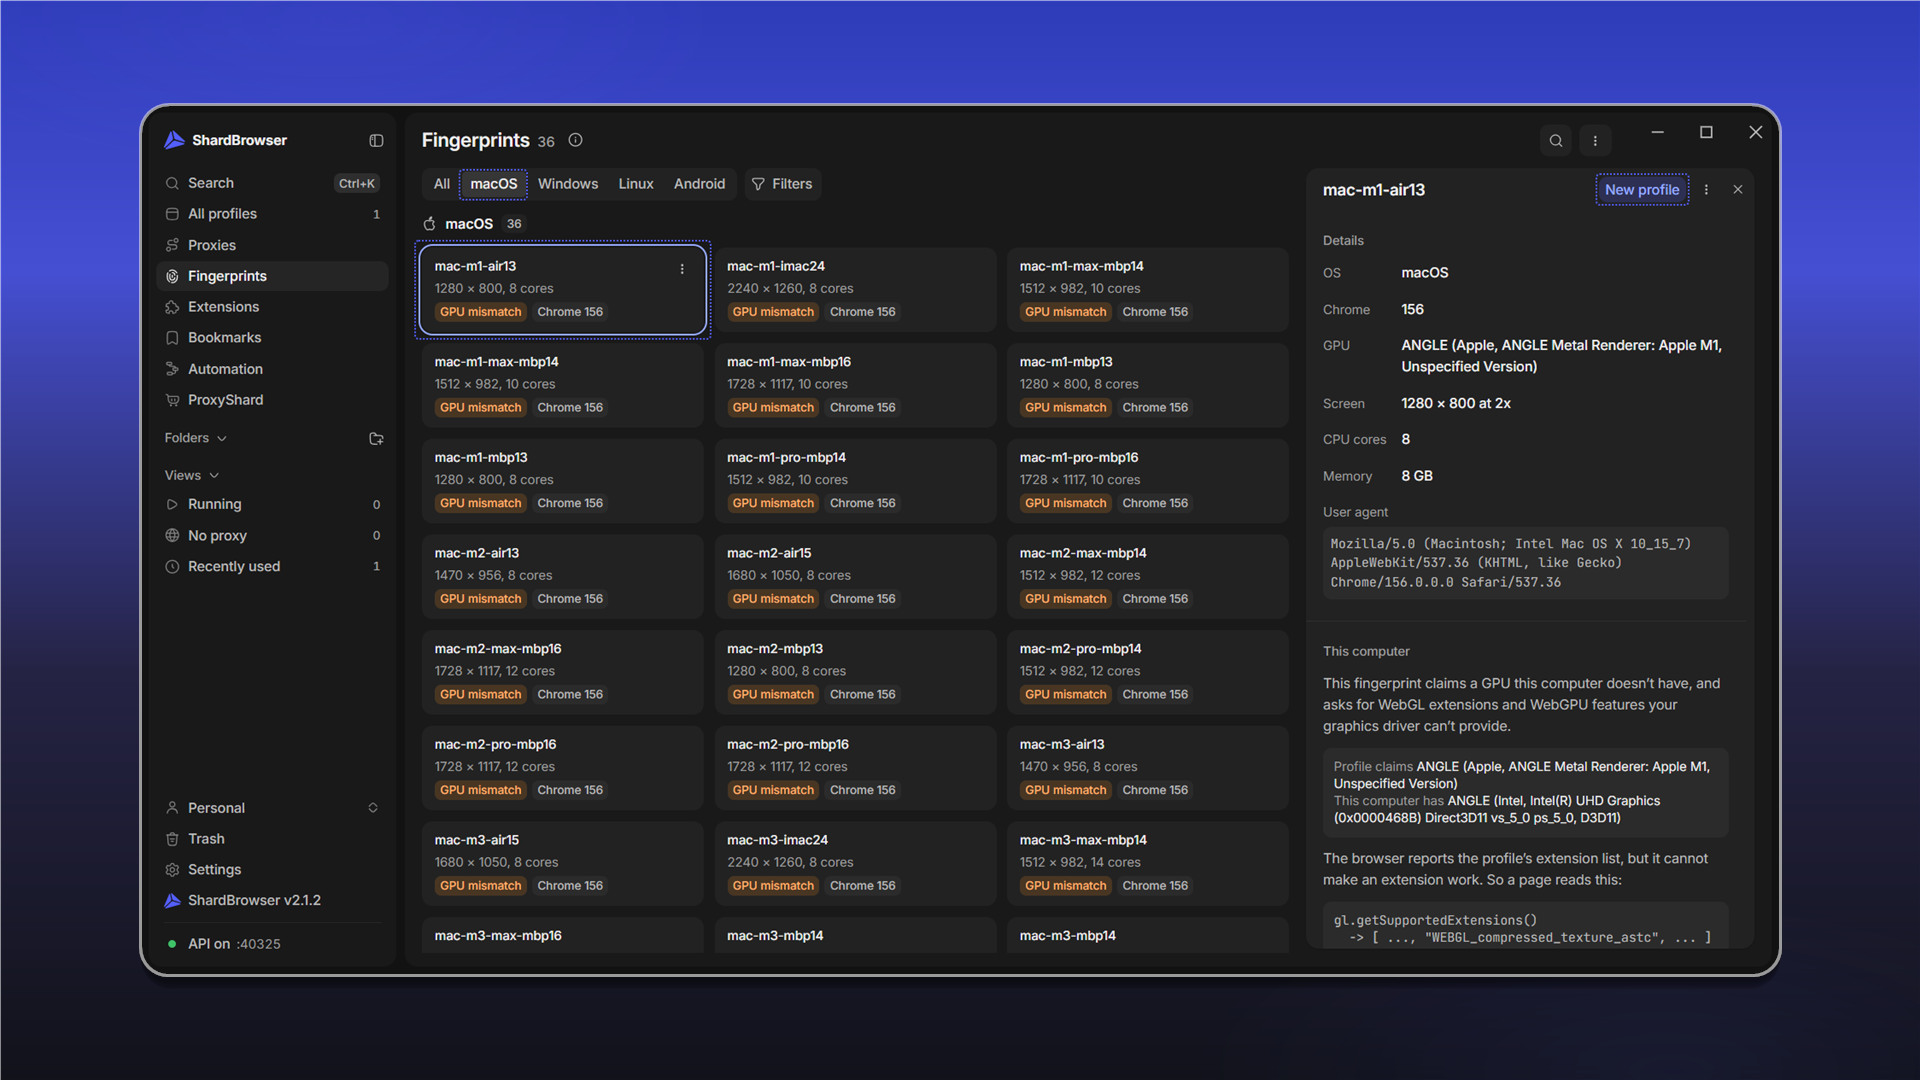Viewport: 1920px width, 1080px height.
Task: Open the fingerprints search icon
Action: click(x=1556, y=141)
